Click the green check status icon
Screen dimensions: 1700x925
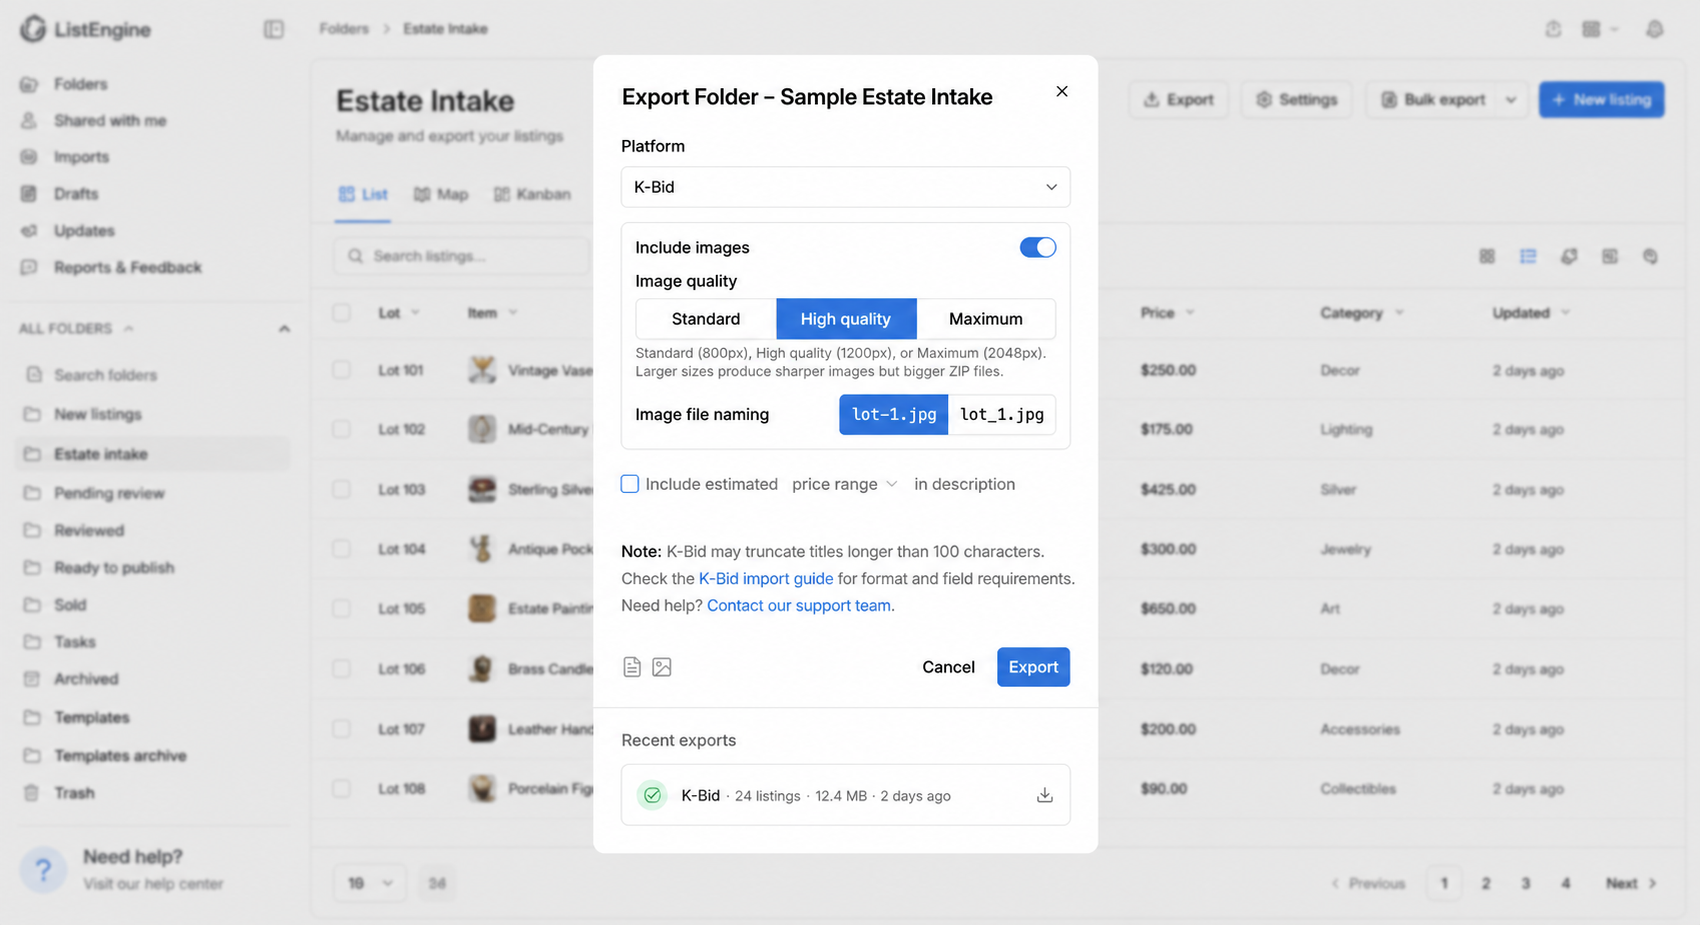click(x=652, y=795)
